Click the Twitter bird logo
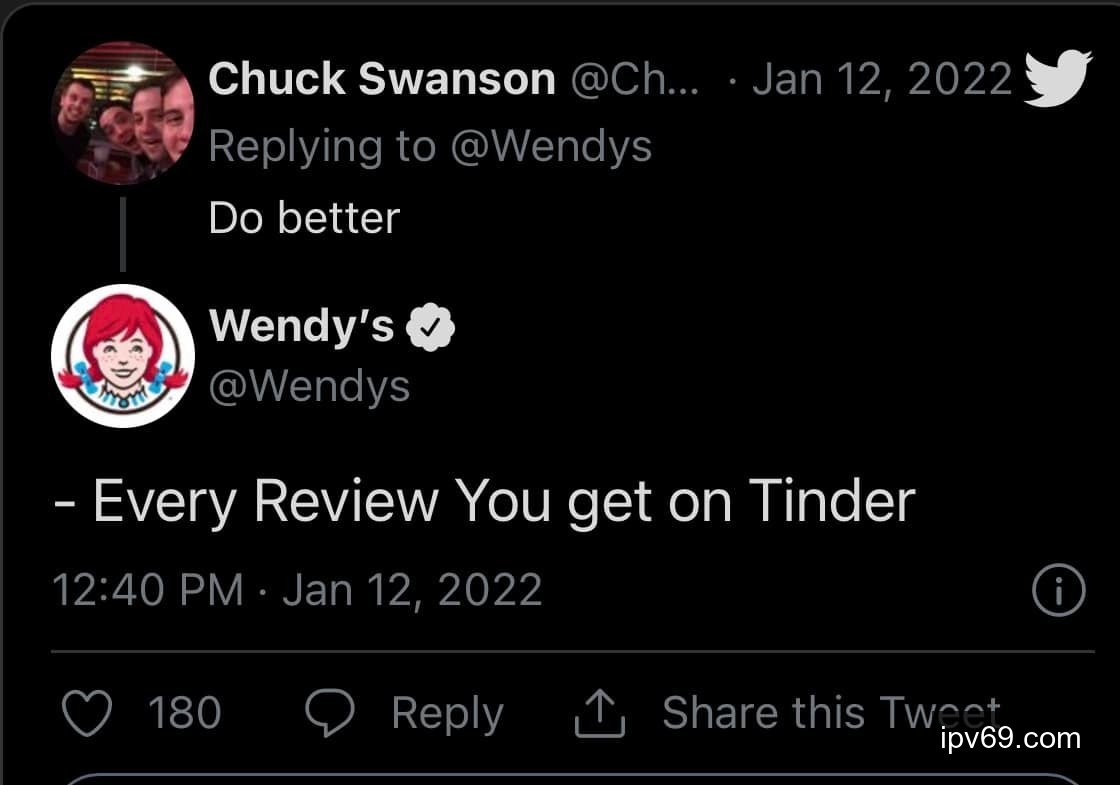 click(1058, 77)
